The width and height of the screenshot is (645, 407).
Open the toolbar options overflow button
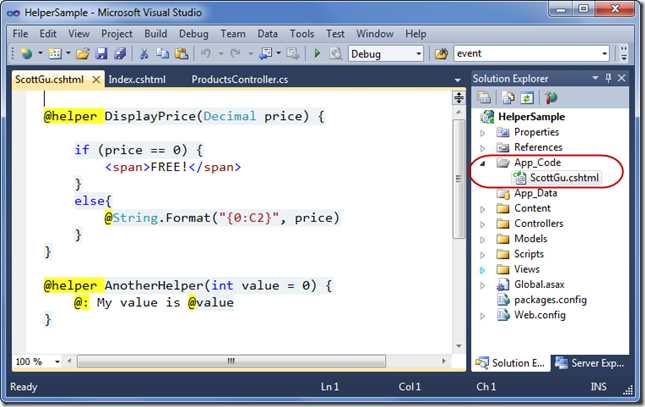coord(624,53)
